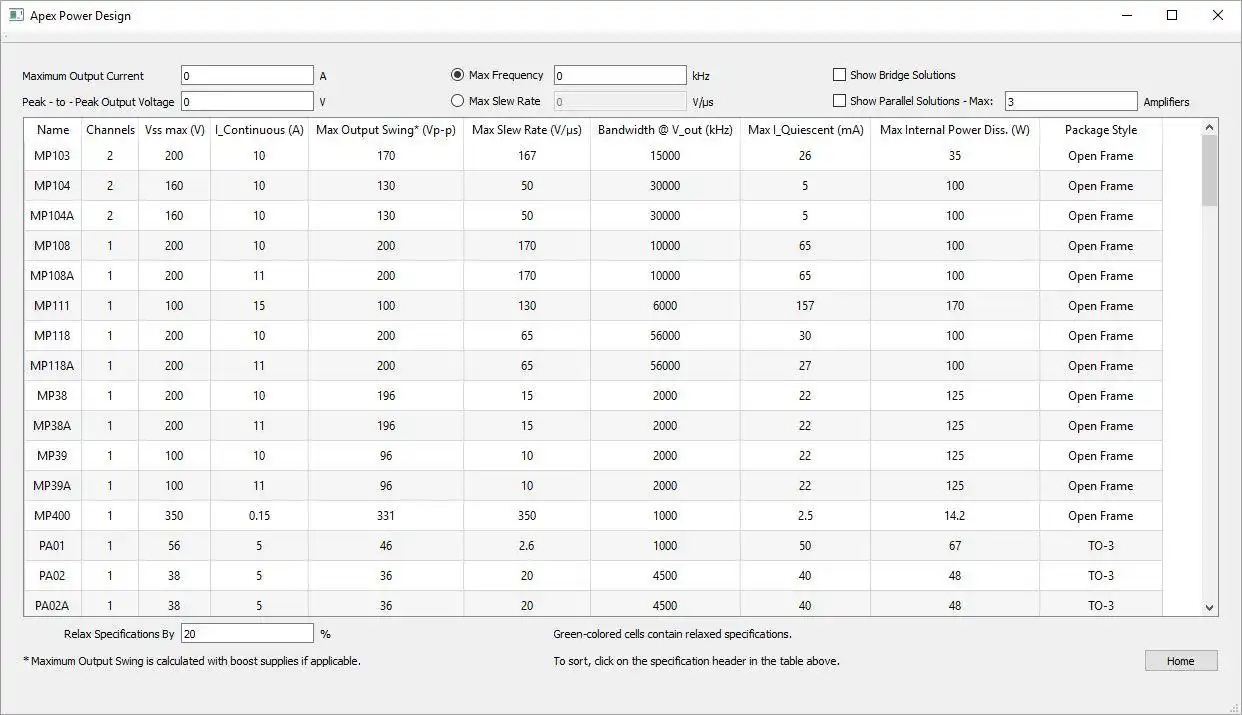Click the Apex Power Design app icon
This screenshot has width=1242, height=715.
(x=16, y=15)
